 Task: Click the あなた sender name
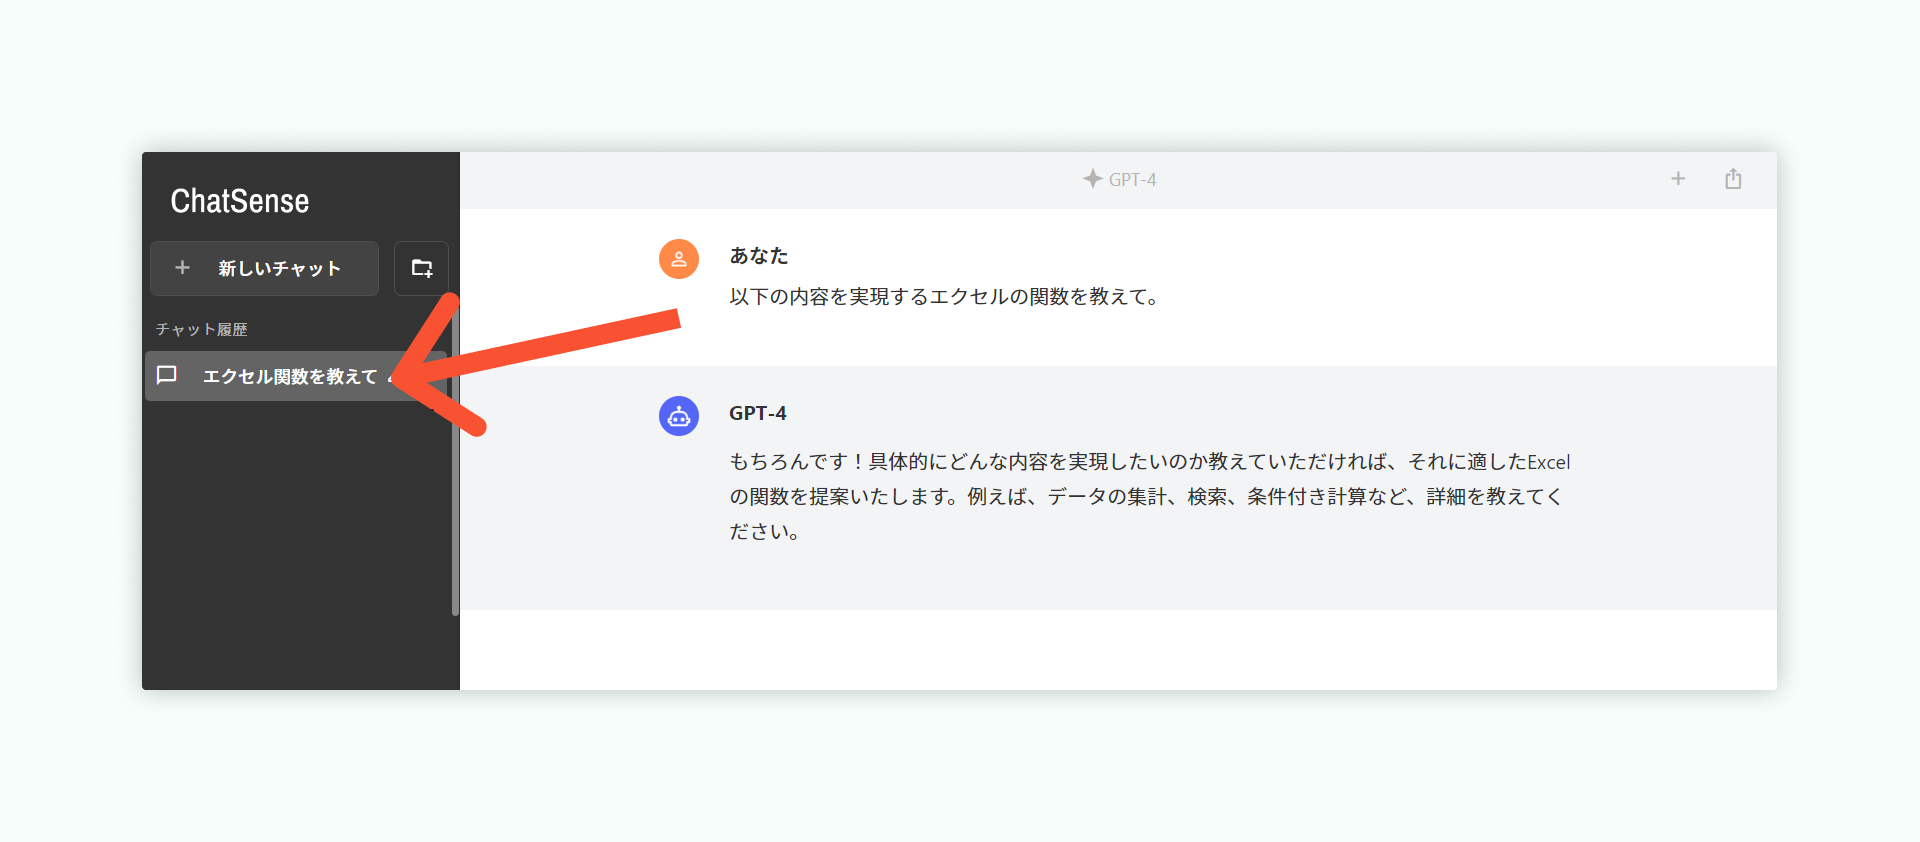[759, 256]
